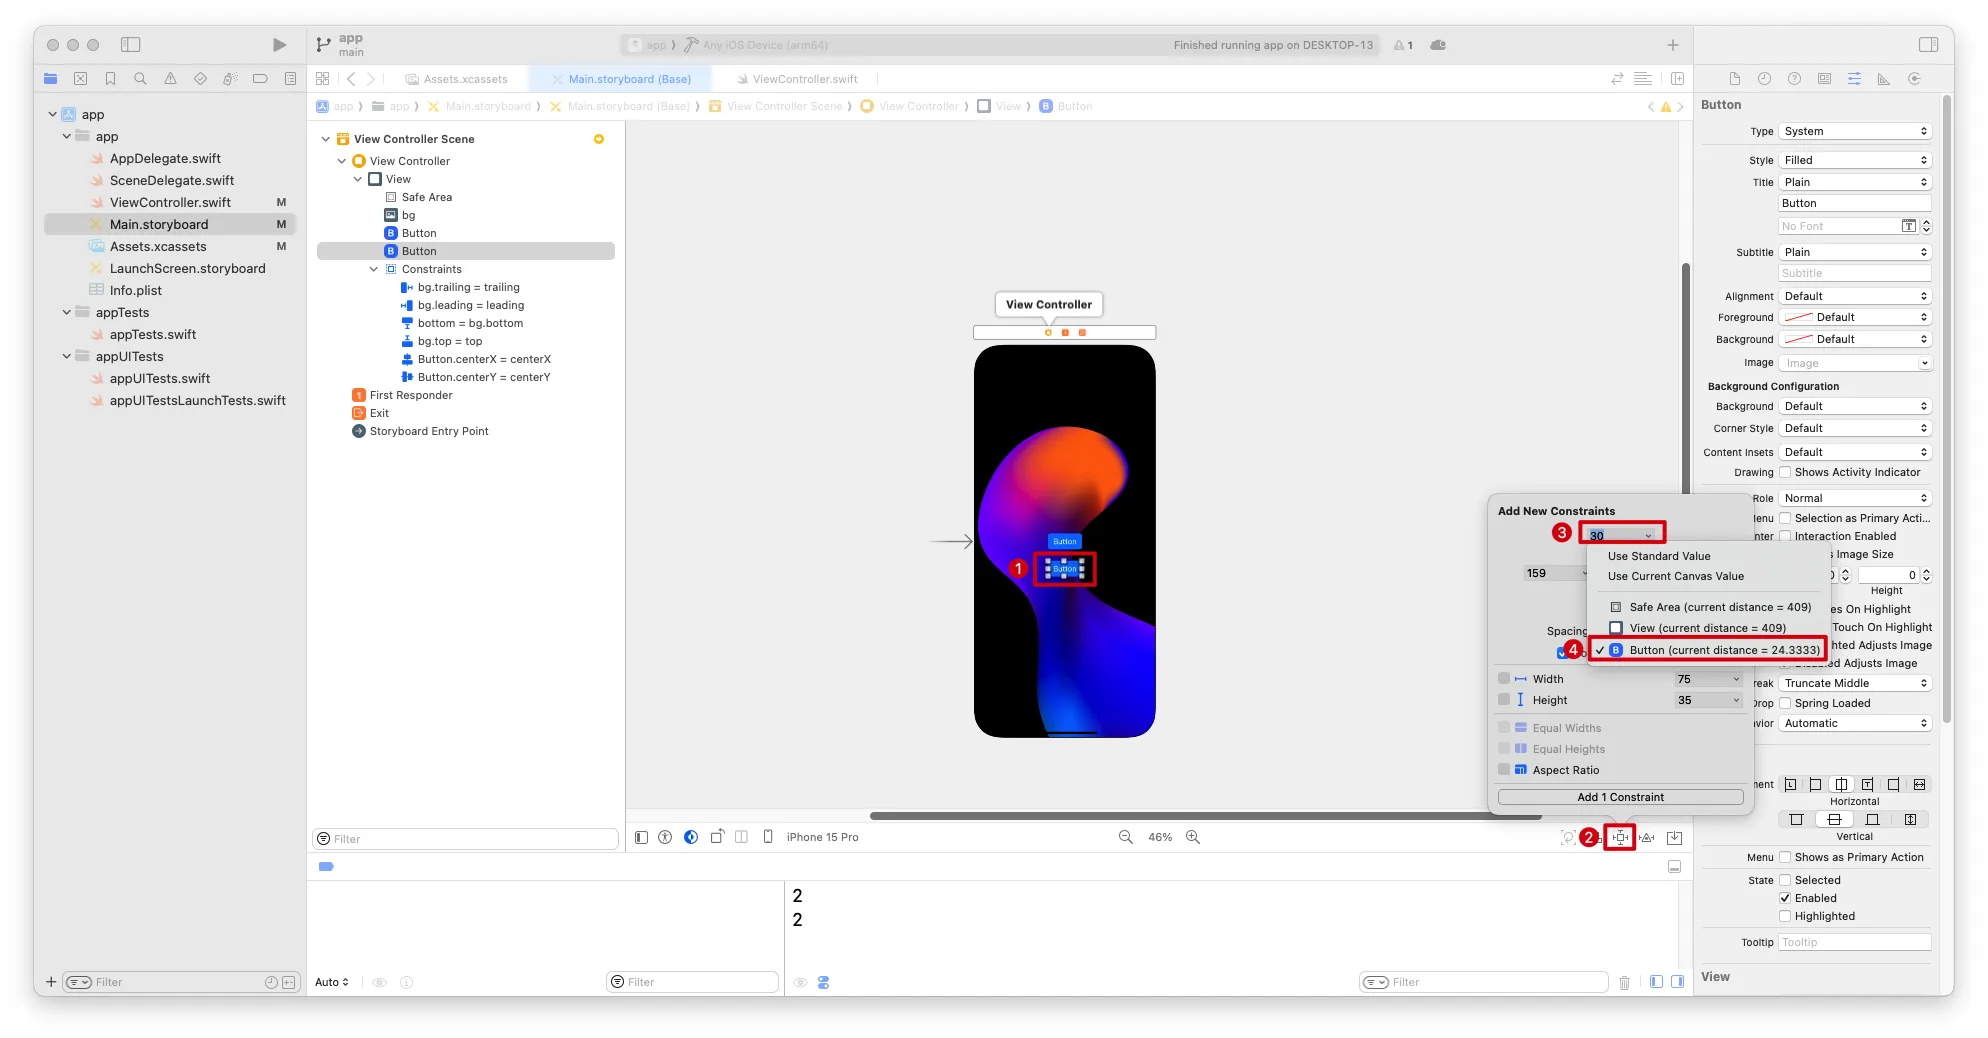Click the Add 1 Constraint button

coord(1620,797)
